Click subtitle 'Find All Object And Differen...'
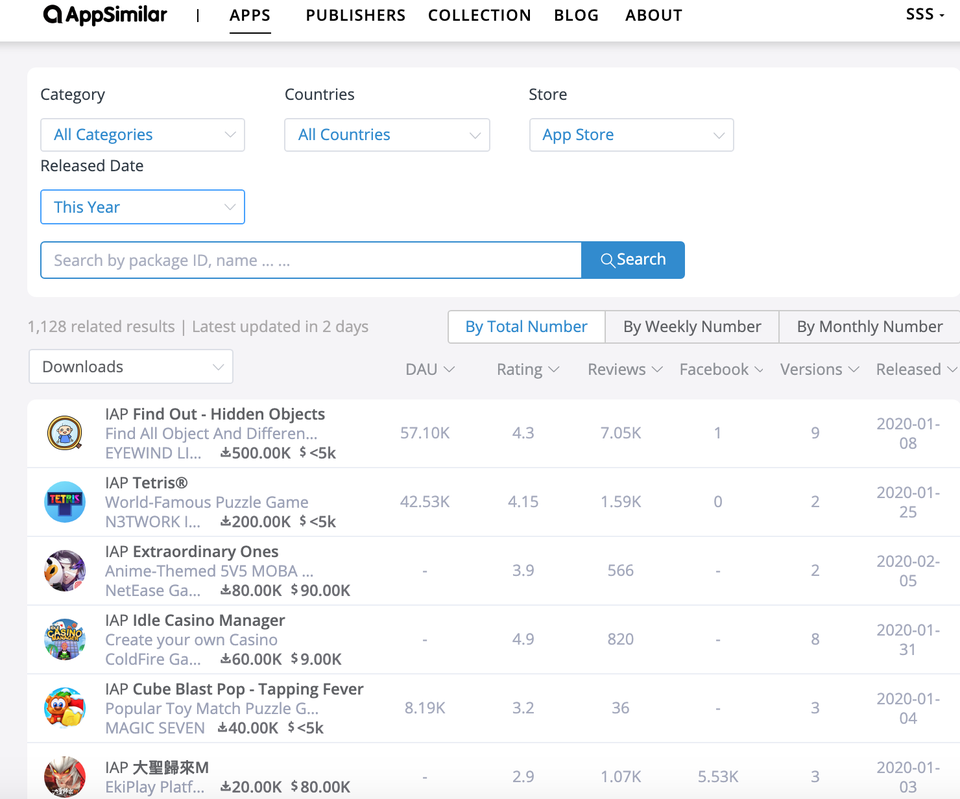Viewport: 960px width, 799px height. point(211,433)
